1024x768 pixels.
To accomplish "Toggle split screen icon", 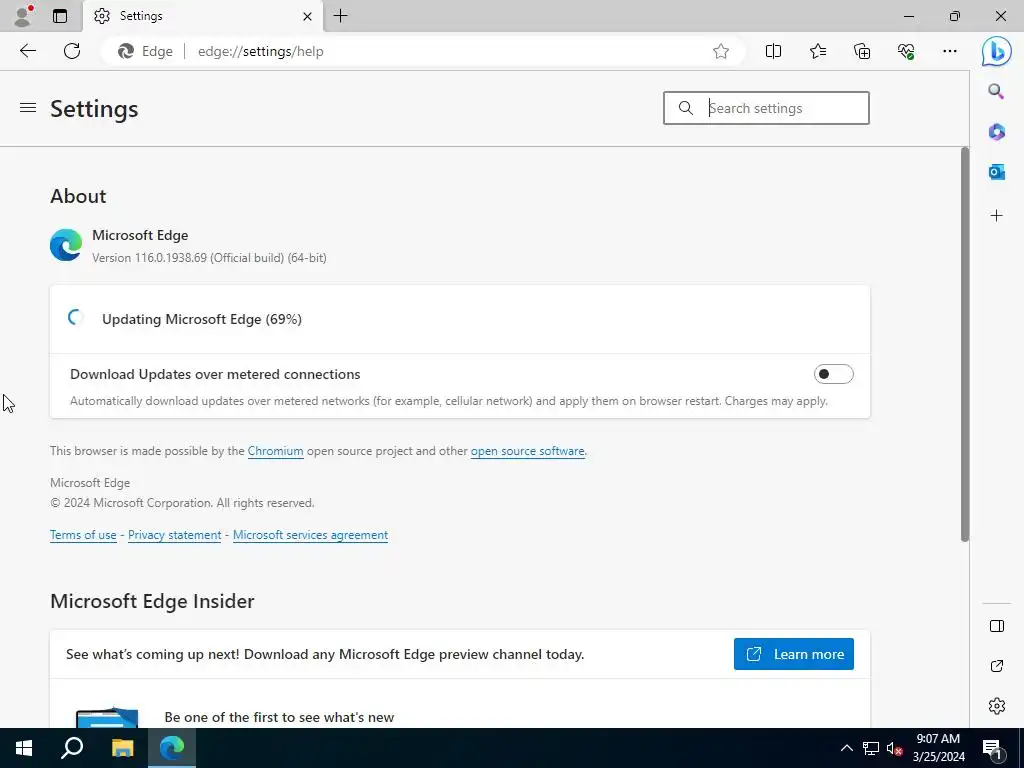I will [773, 51].
